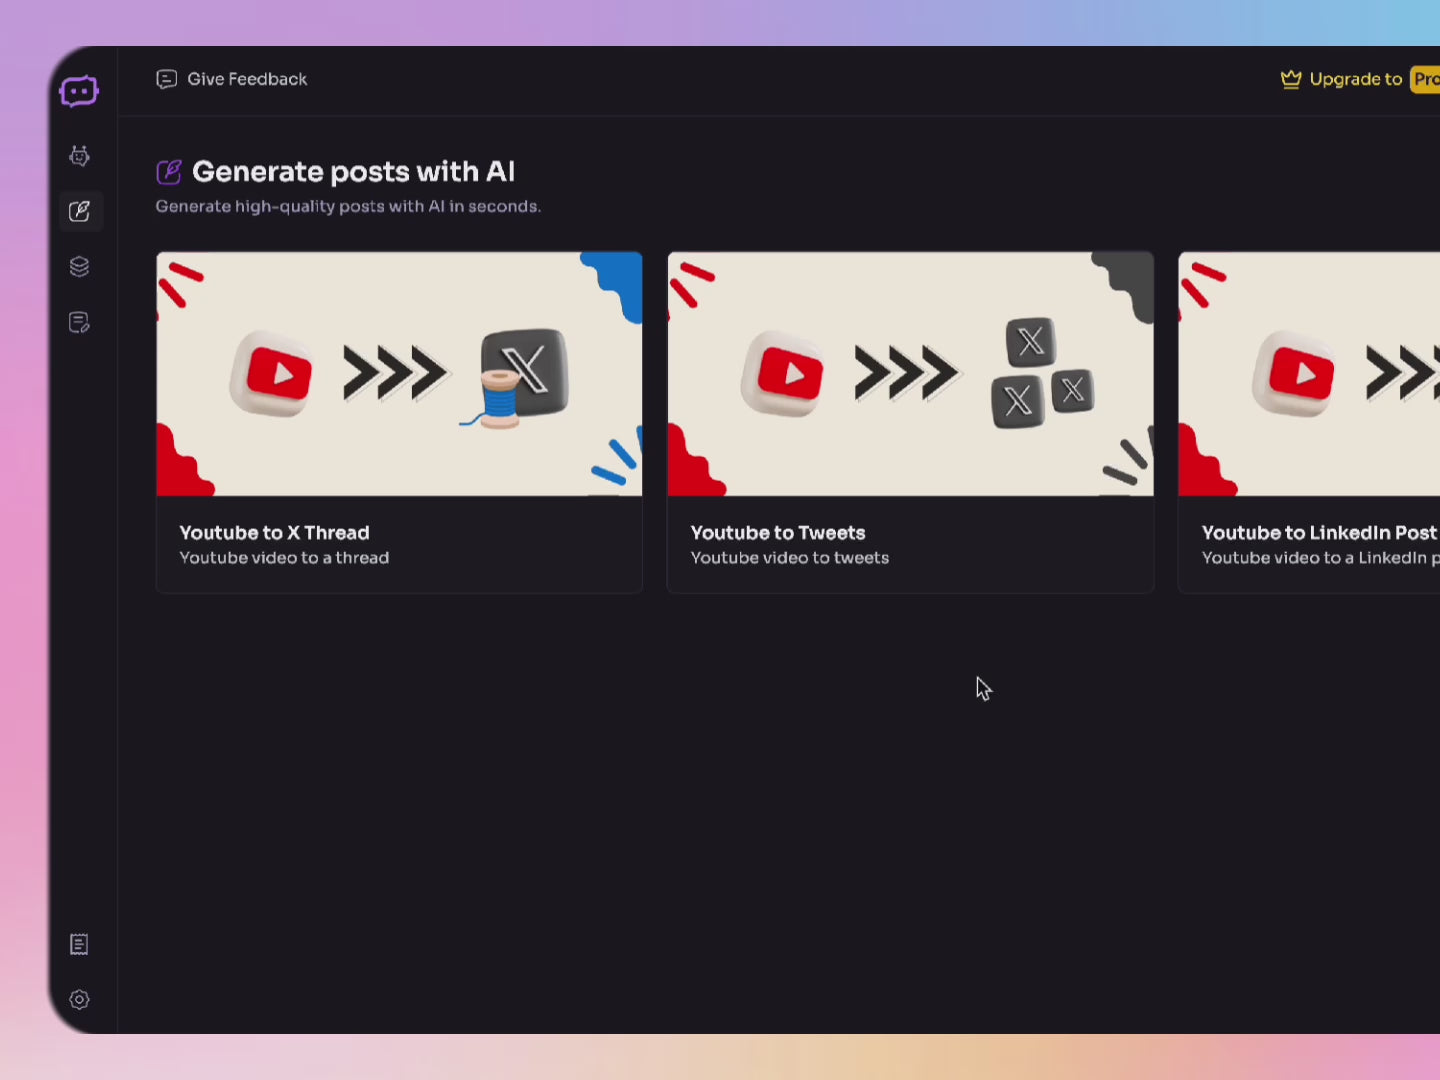Click the Give Feedback chat bubble icon

pyautogui.click(x=167, y=79)
